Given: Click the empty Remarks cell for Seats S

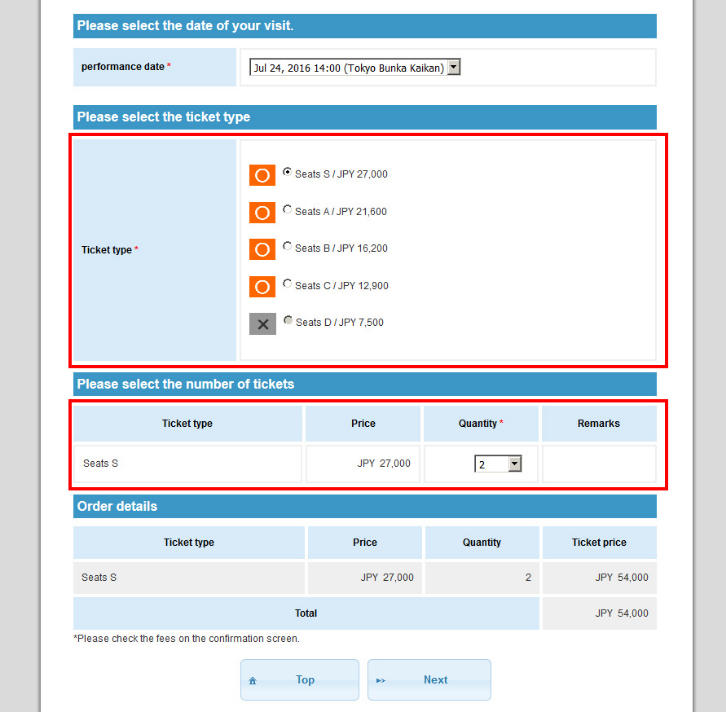Looking at the screenshot, I should [x=599, y=464].
